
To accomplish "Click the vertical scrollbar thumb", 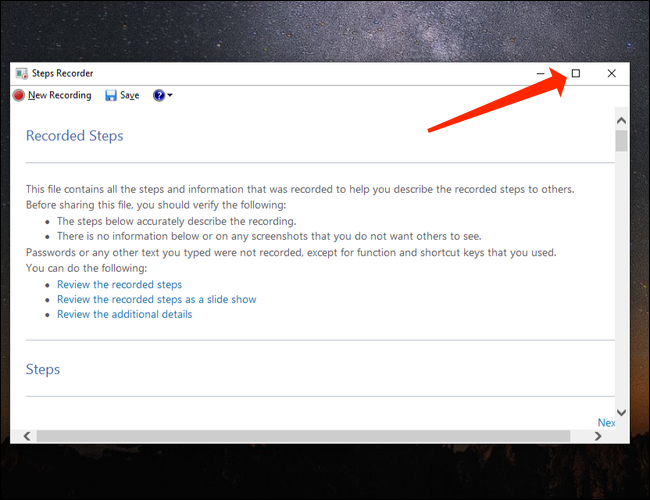I will pyautogui.click(x=622, y=141).
